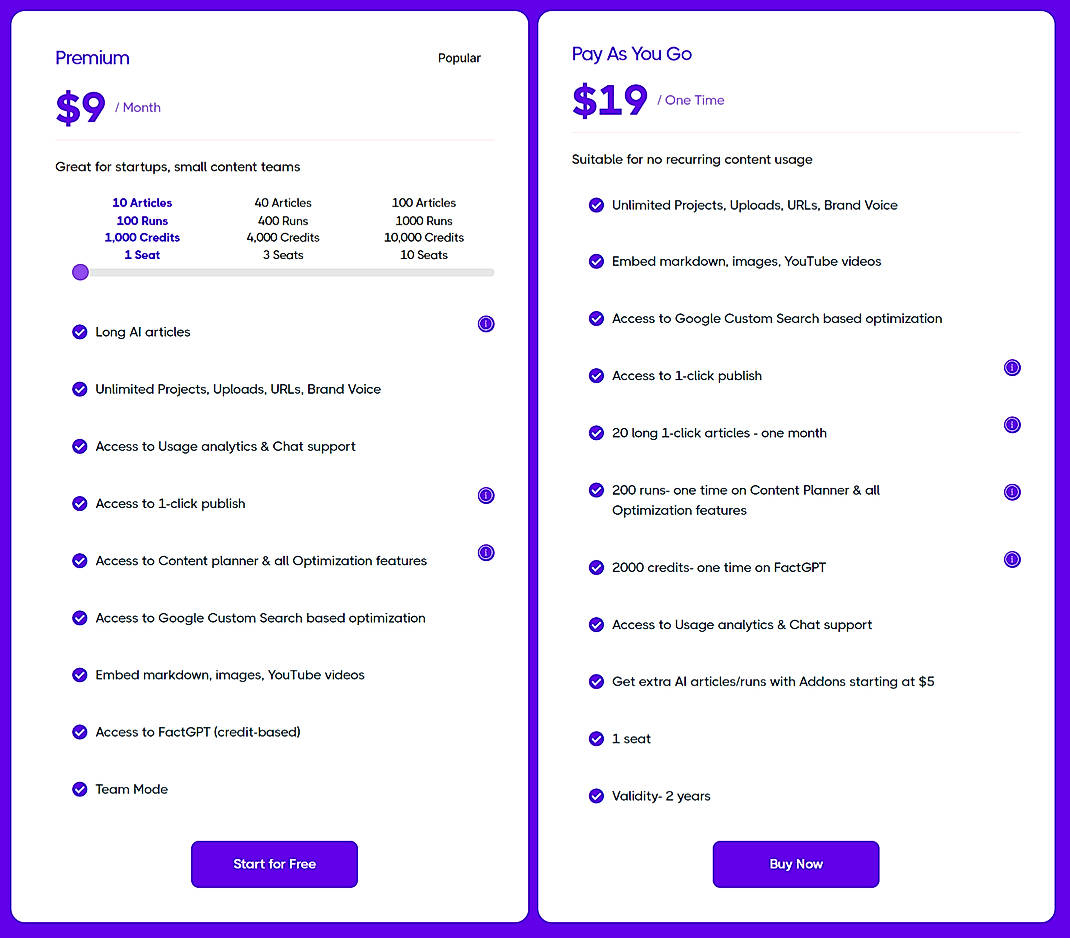
Task: Toggle the checkmark next to Validity- 2 years
Action: click(597, 796)
